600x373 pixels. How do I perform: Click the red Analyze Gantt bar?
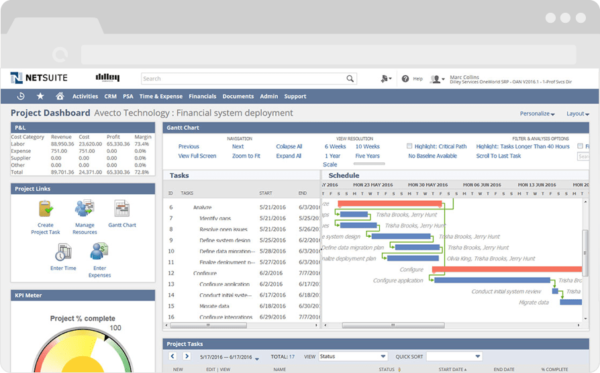pos(390,204)
